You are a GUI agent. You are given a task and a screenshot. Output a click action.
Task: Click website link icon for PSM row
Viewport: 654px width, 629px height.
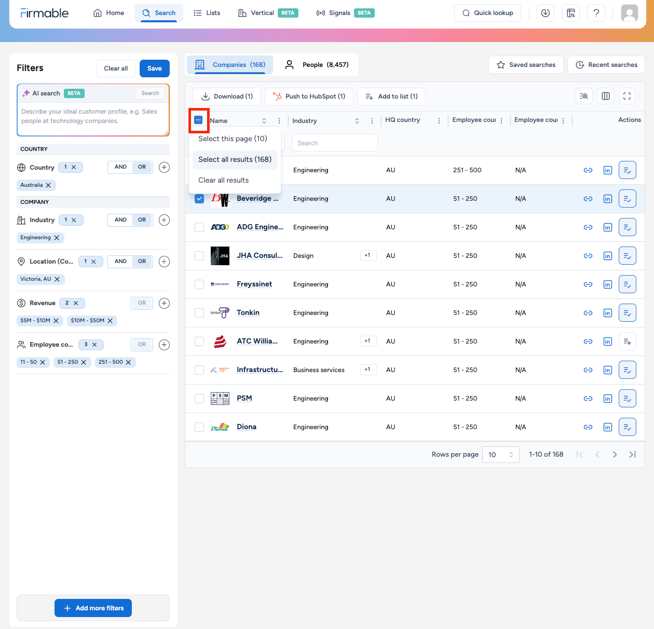(588, 399)
